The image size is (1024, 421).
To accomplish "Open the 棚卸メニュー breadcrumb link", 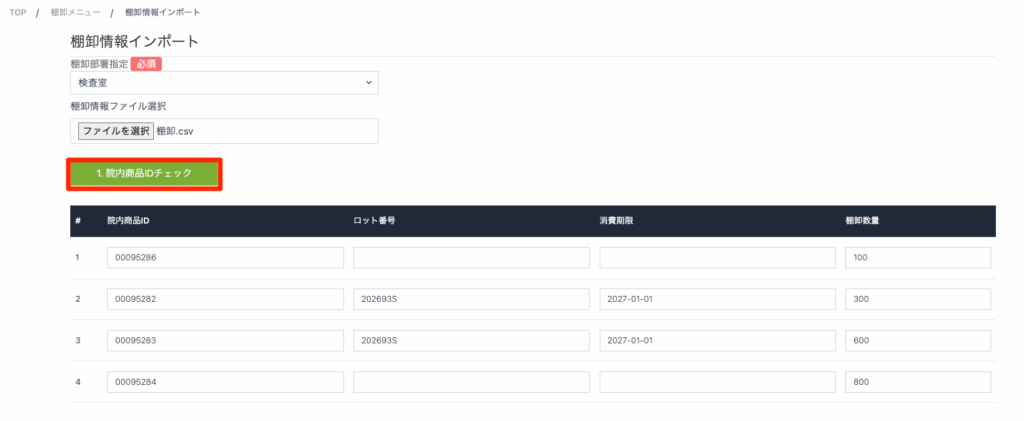I will (x=75, y=12).
